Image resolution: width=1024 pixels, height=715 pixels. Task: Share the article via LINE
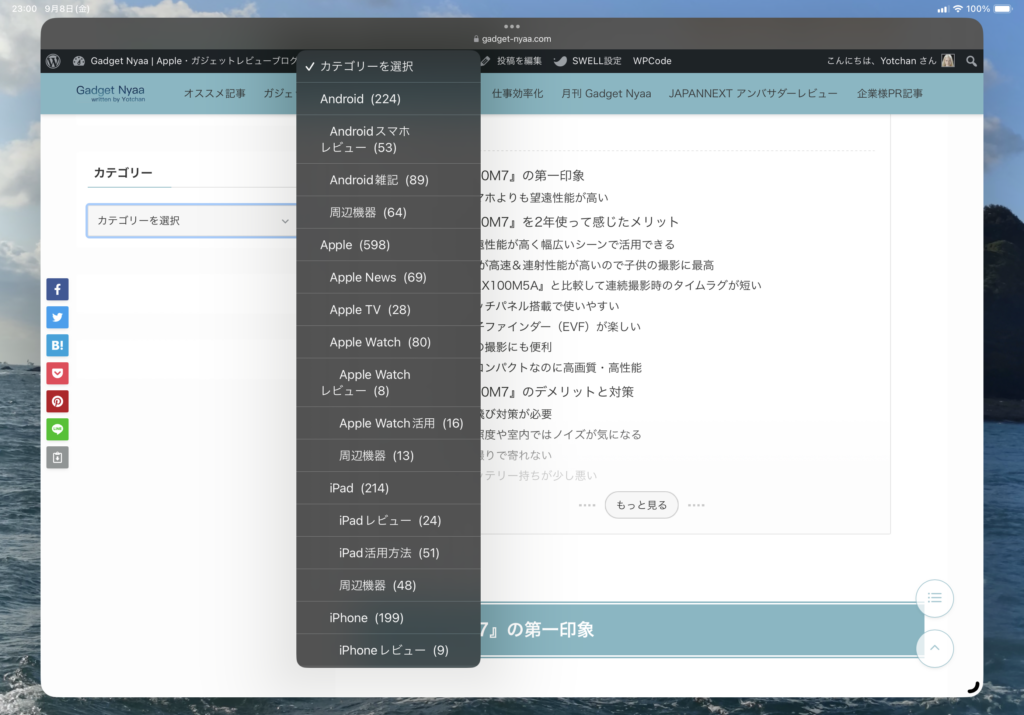(57, 430)
